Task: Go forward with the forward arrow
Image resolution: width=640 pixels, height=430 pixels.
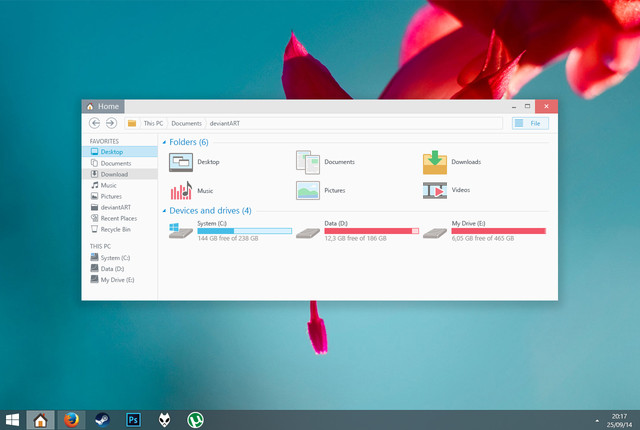Action: tap(110, 123)
